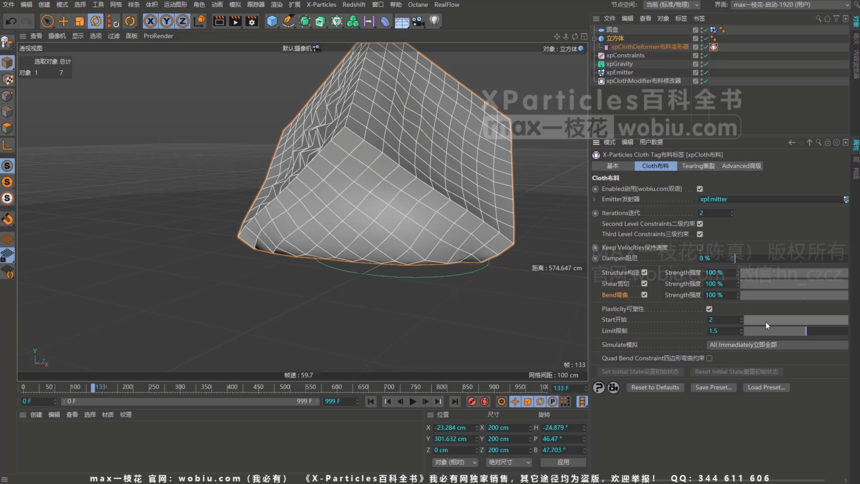Toggle Bend checkbox

[644, 295]
